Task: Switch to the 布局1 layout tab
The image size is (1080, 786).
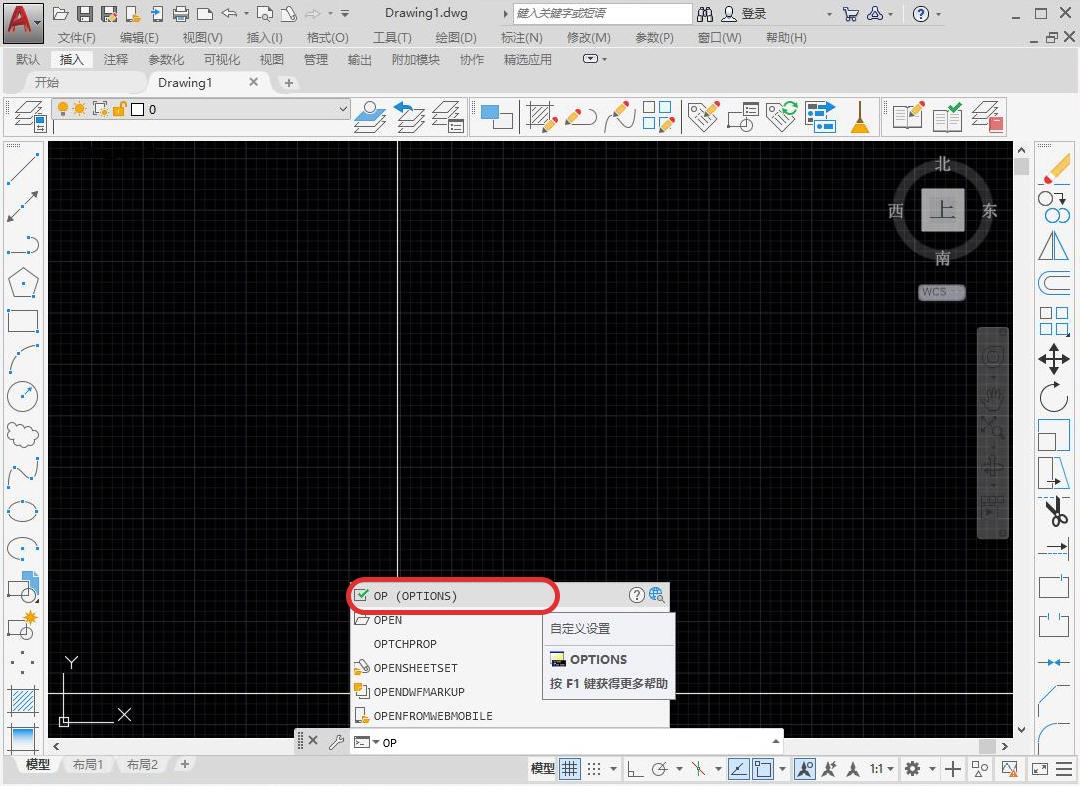Action: point(87,765)
